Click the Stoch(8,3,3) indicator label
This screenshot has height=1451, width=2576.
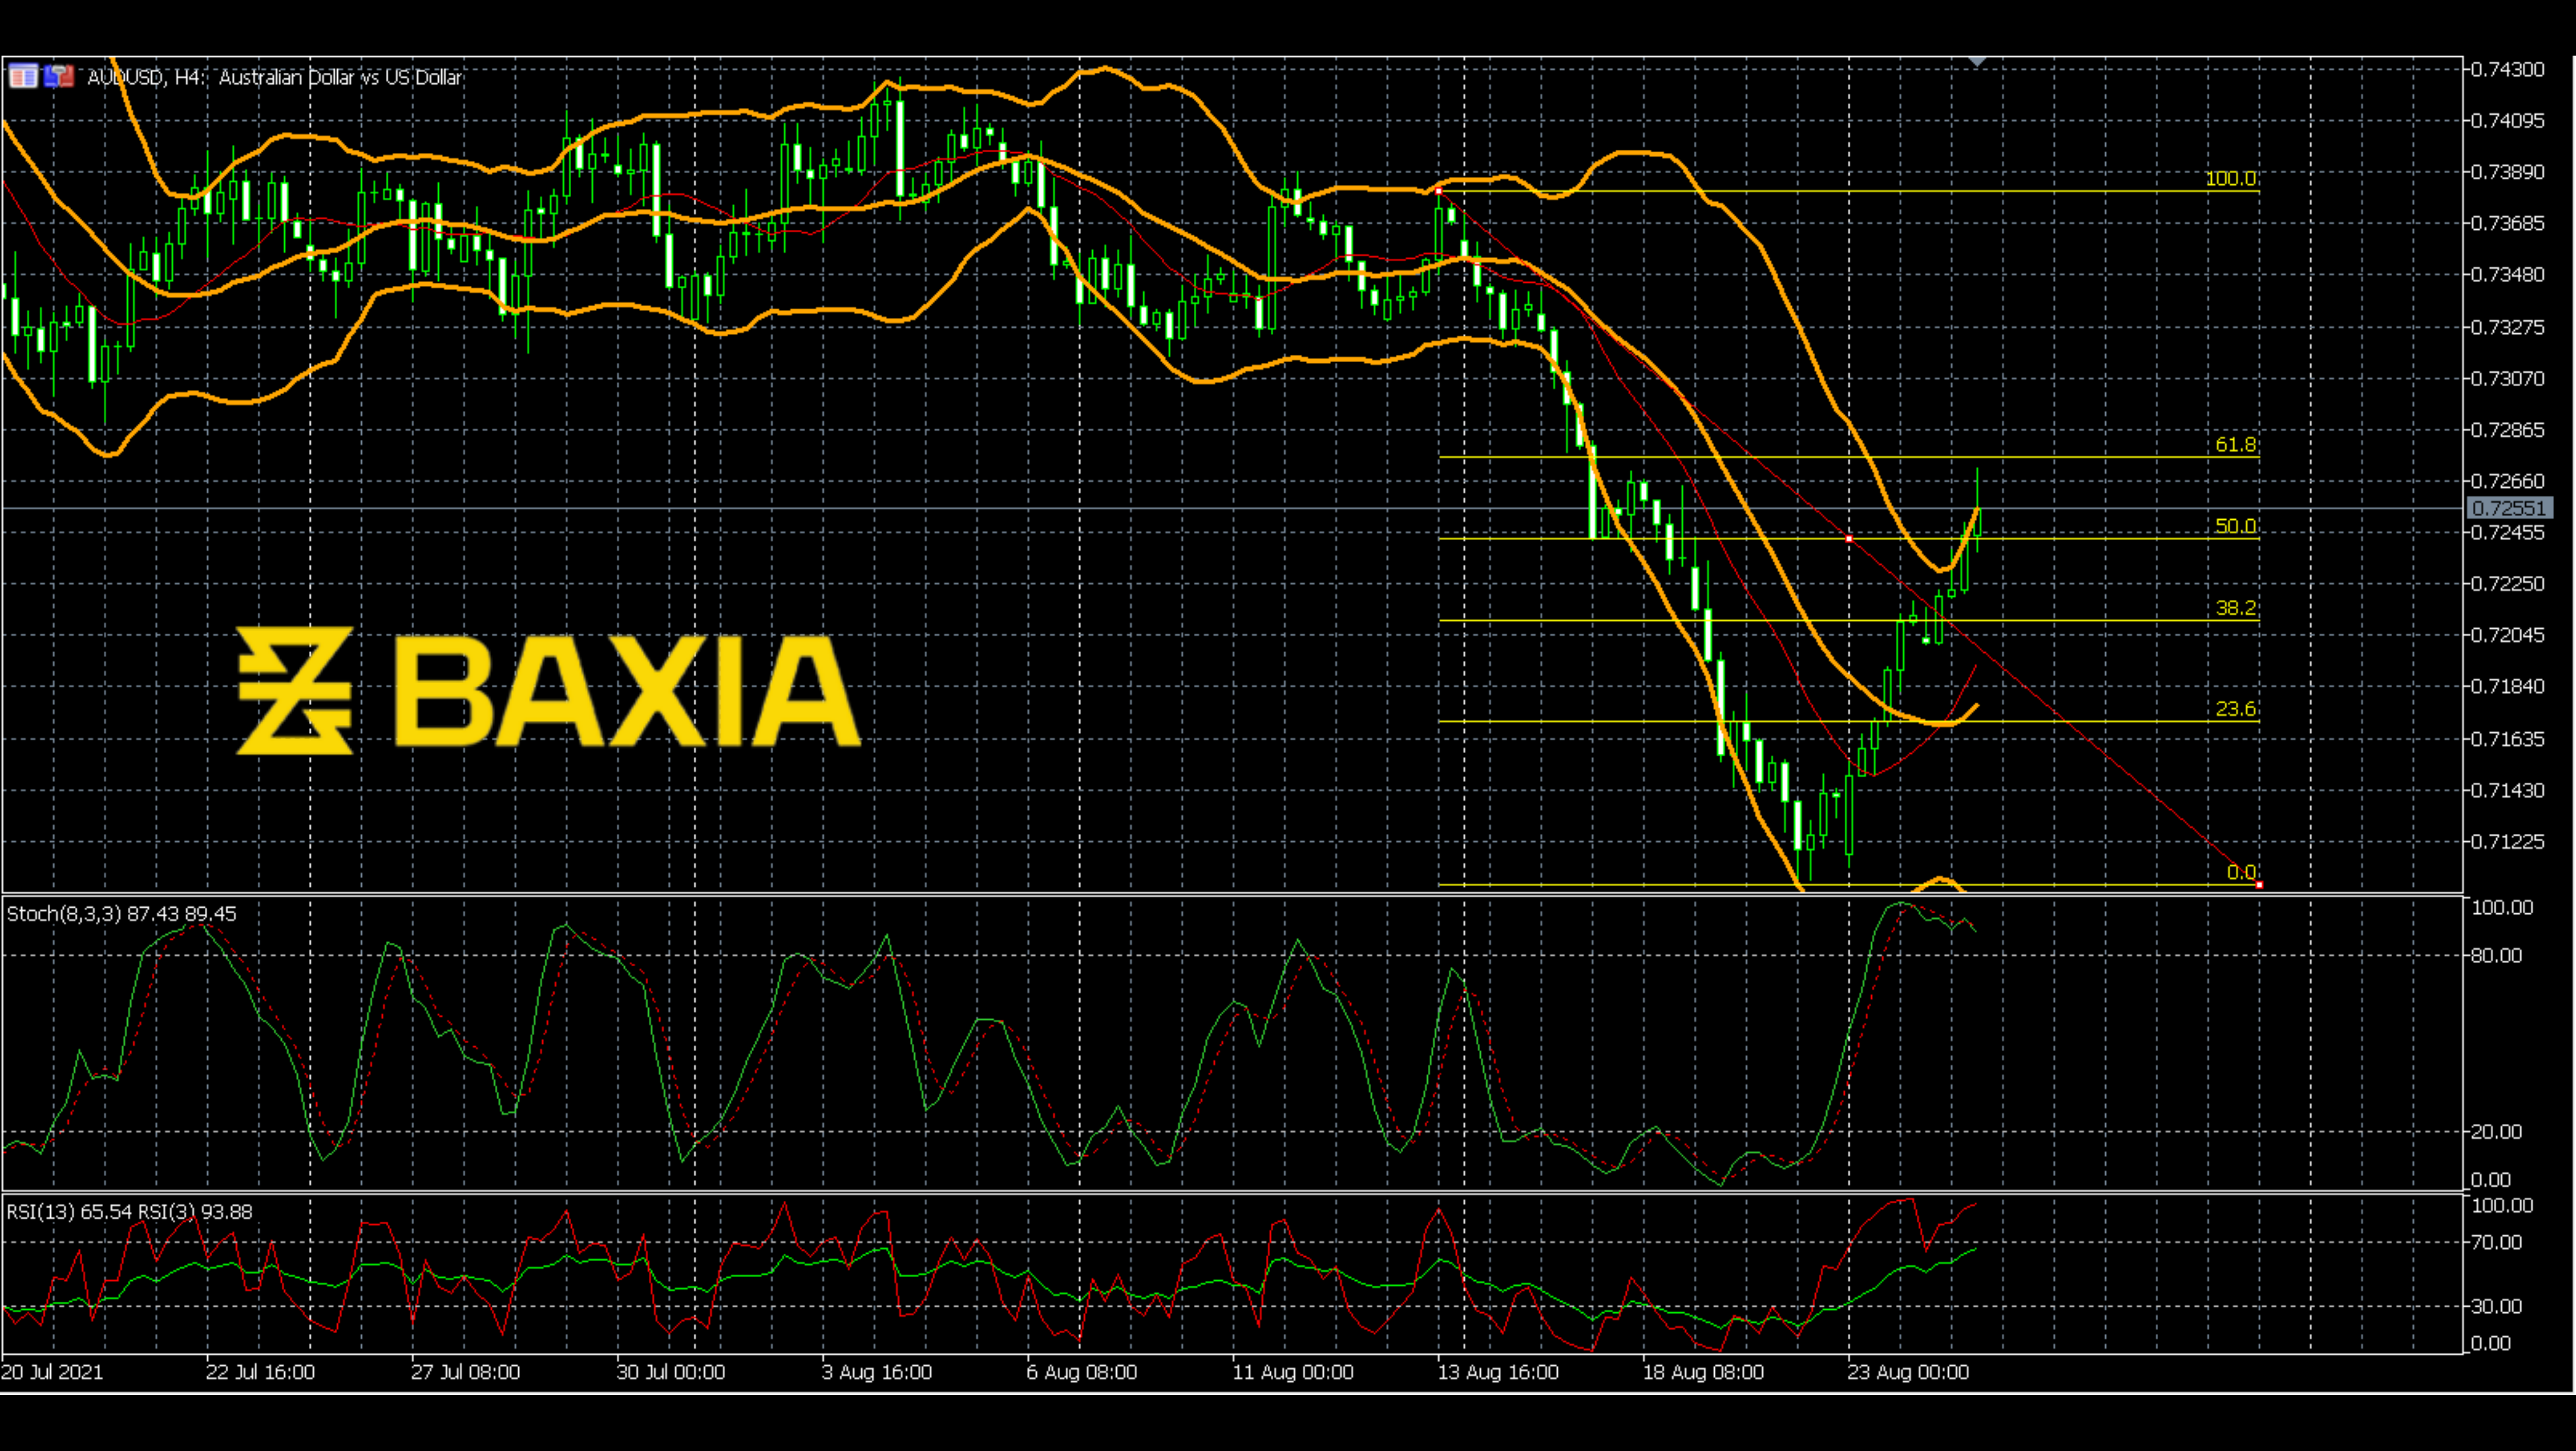[x=122, y=914]
